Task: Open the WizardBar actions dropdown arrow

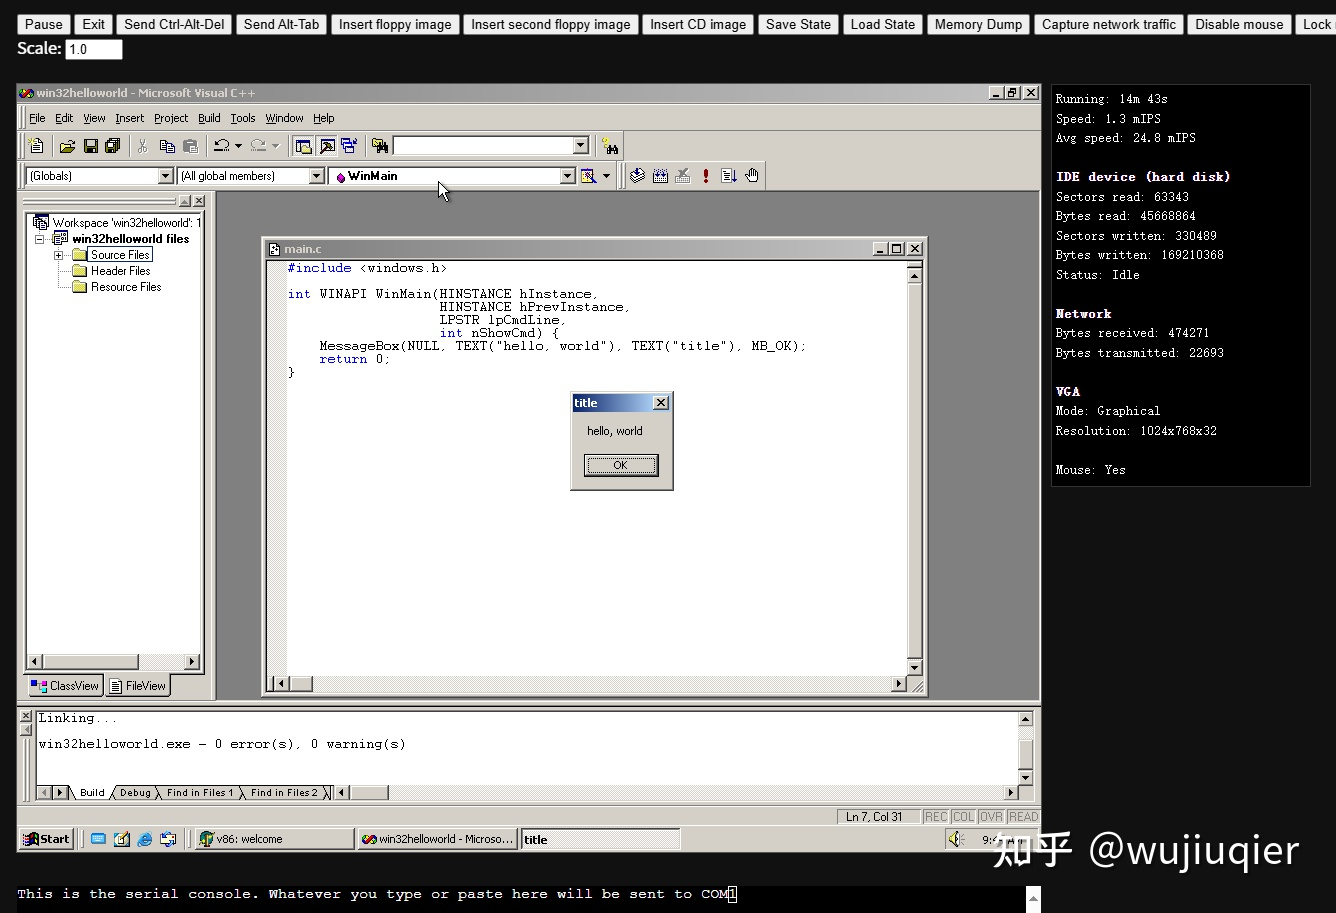Action: coord(606,176)
